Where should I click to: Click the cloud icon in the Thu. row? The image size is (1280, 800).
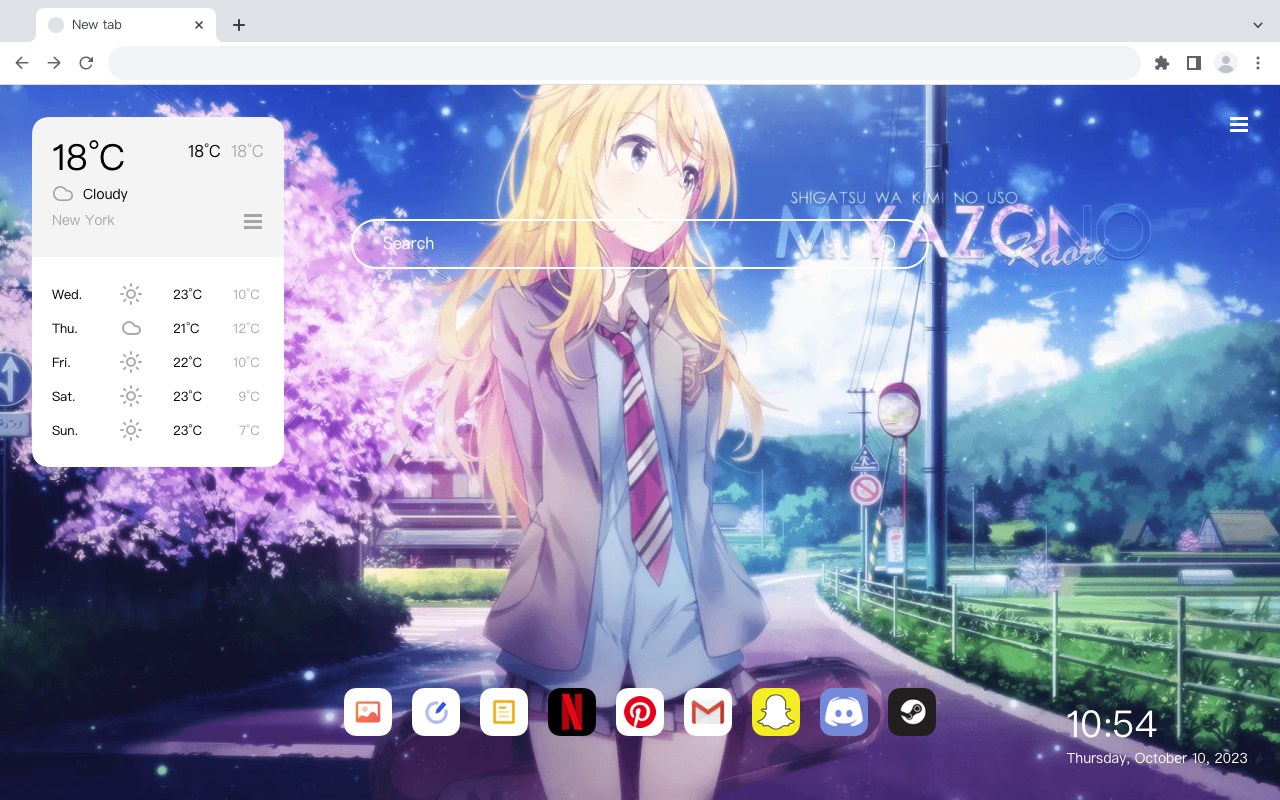tap(131, 328)
